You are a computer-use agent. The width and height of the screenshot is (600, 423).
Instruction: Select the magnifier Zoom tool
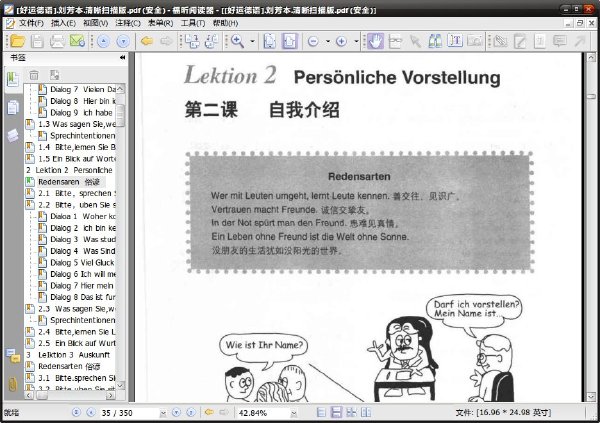click(237, 41)
